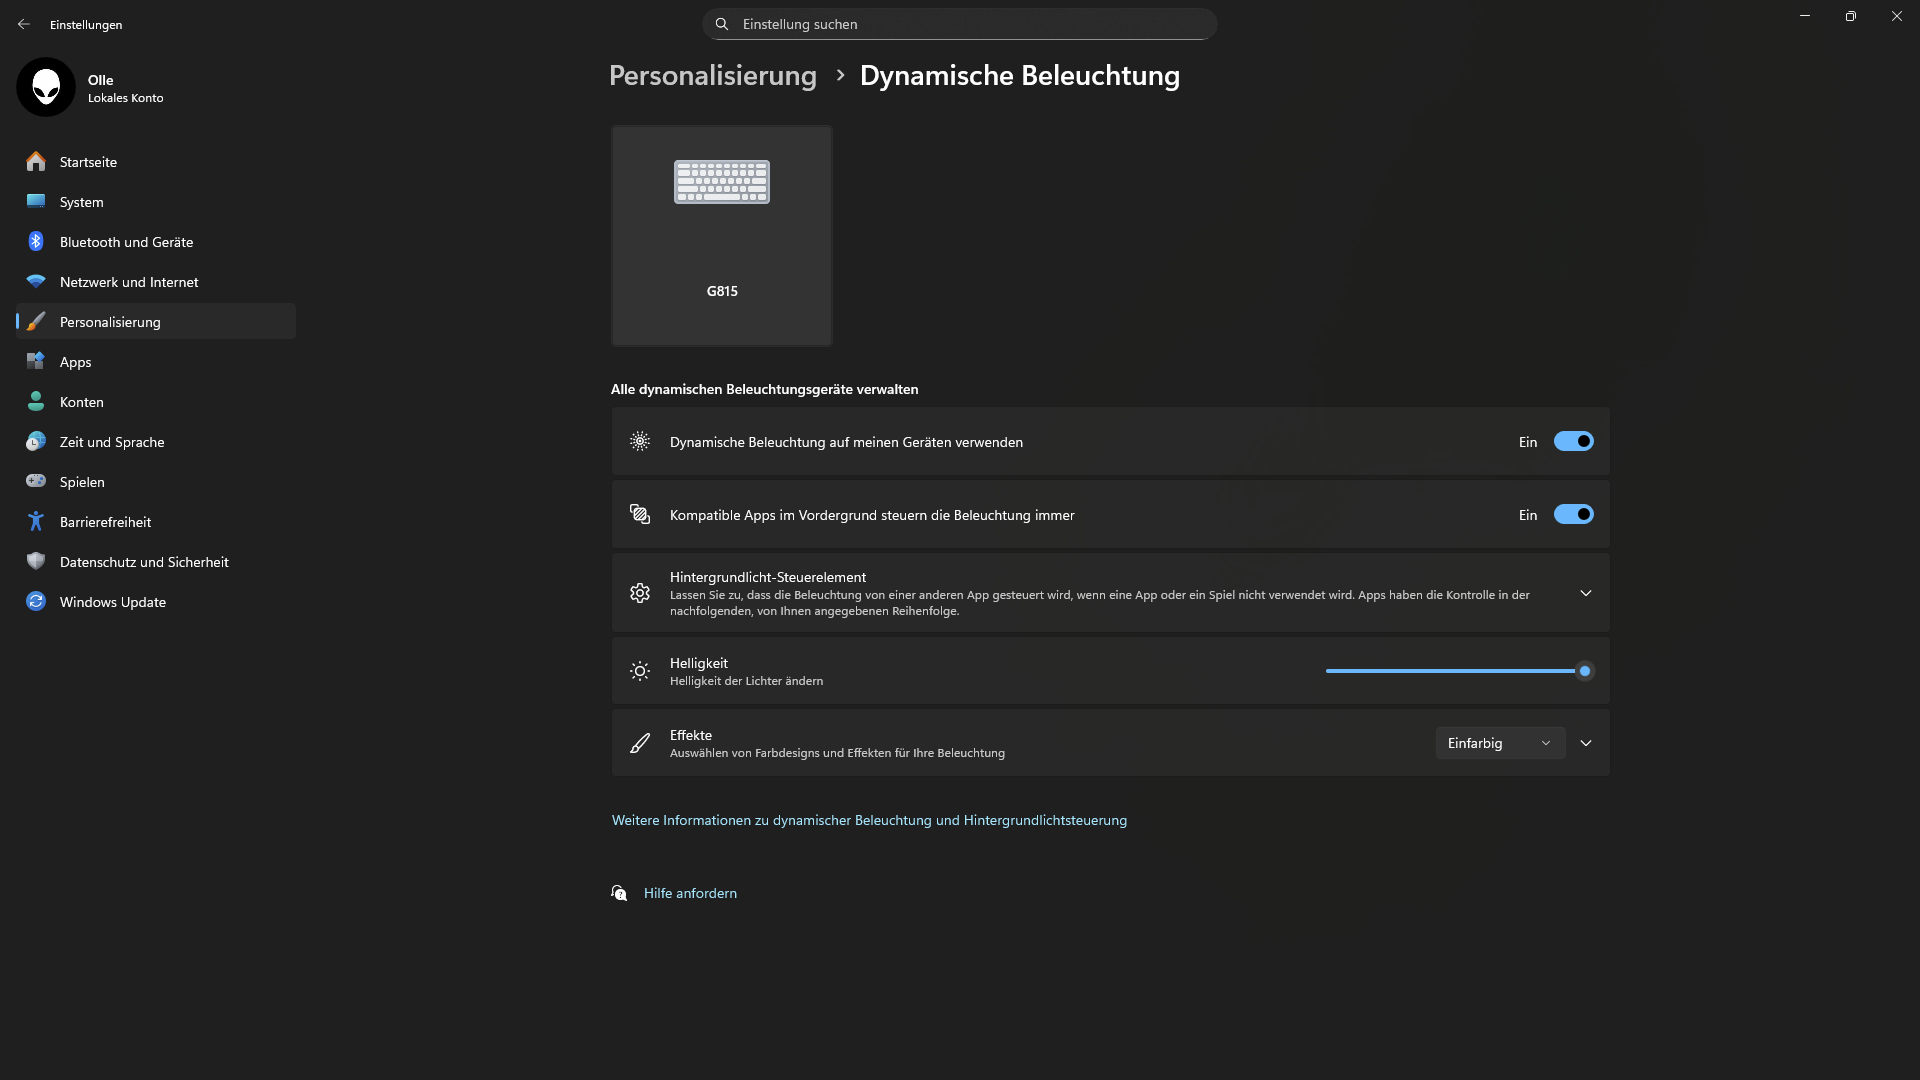The width and height of the screenshot is (1920, 1080).
Task: Click the Olle user avatar
Action: 46,88
